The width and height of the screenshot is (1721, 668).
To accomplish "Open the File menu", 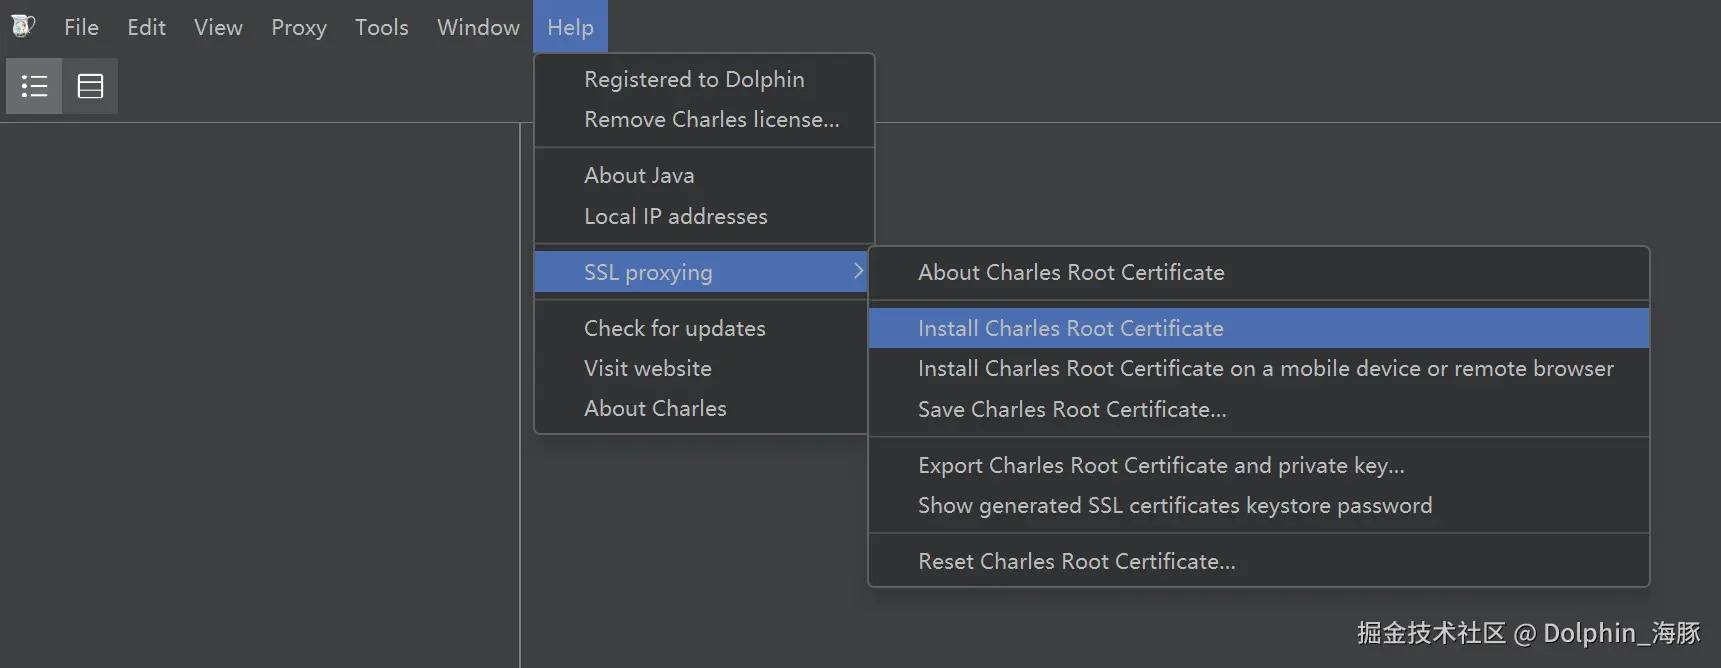I will pos(81,27).
